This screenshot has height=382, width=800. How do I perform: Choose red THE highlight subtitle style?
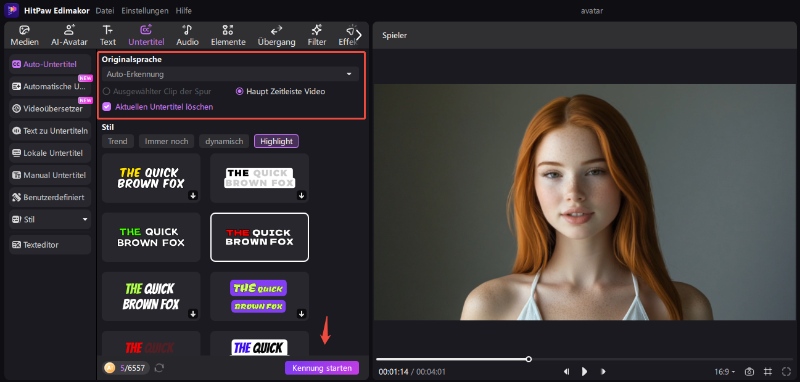pyautogui.click(x=259, y=237)
